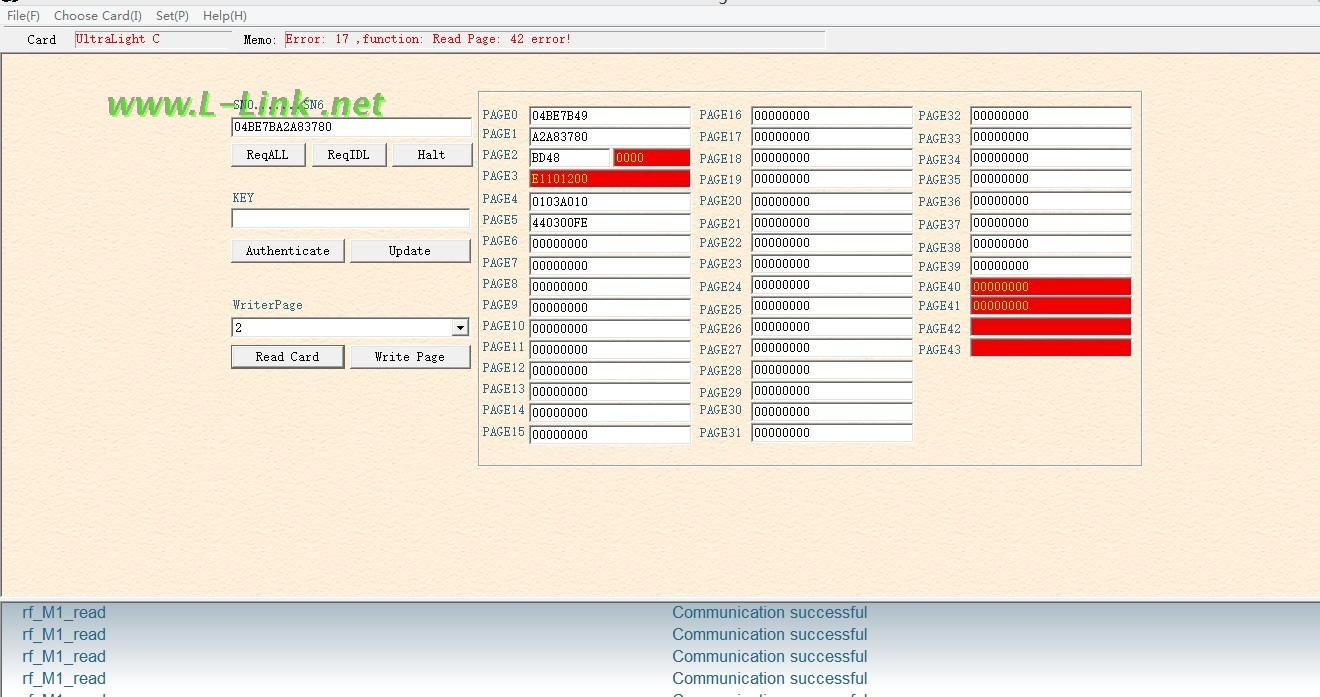Click into the KEY input field
Screen dimensions: 1320x697
point(350,219)
